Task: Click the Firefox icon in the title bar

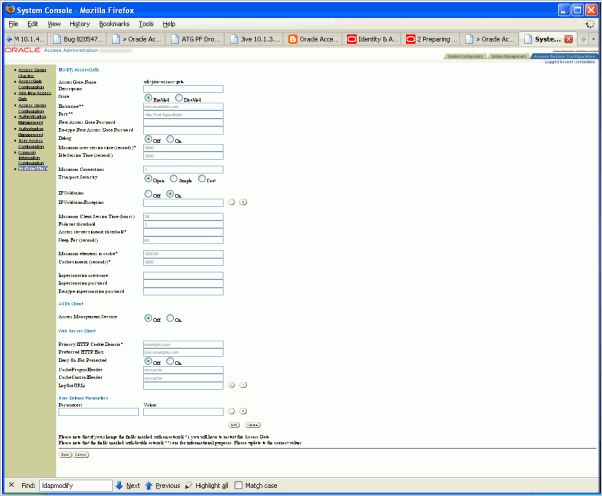Action: point(10,9)
